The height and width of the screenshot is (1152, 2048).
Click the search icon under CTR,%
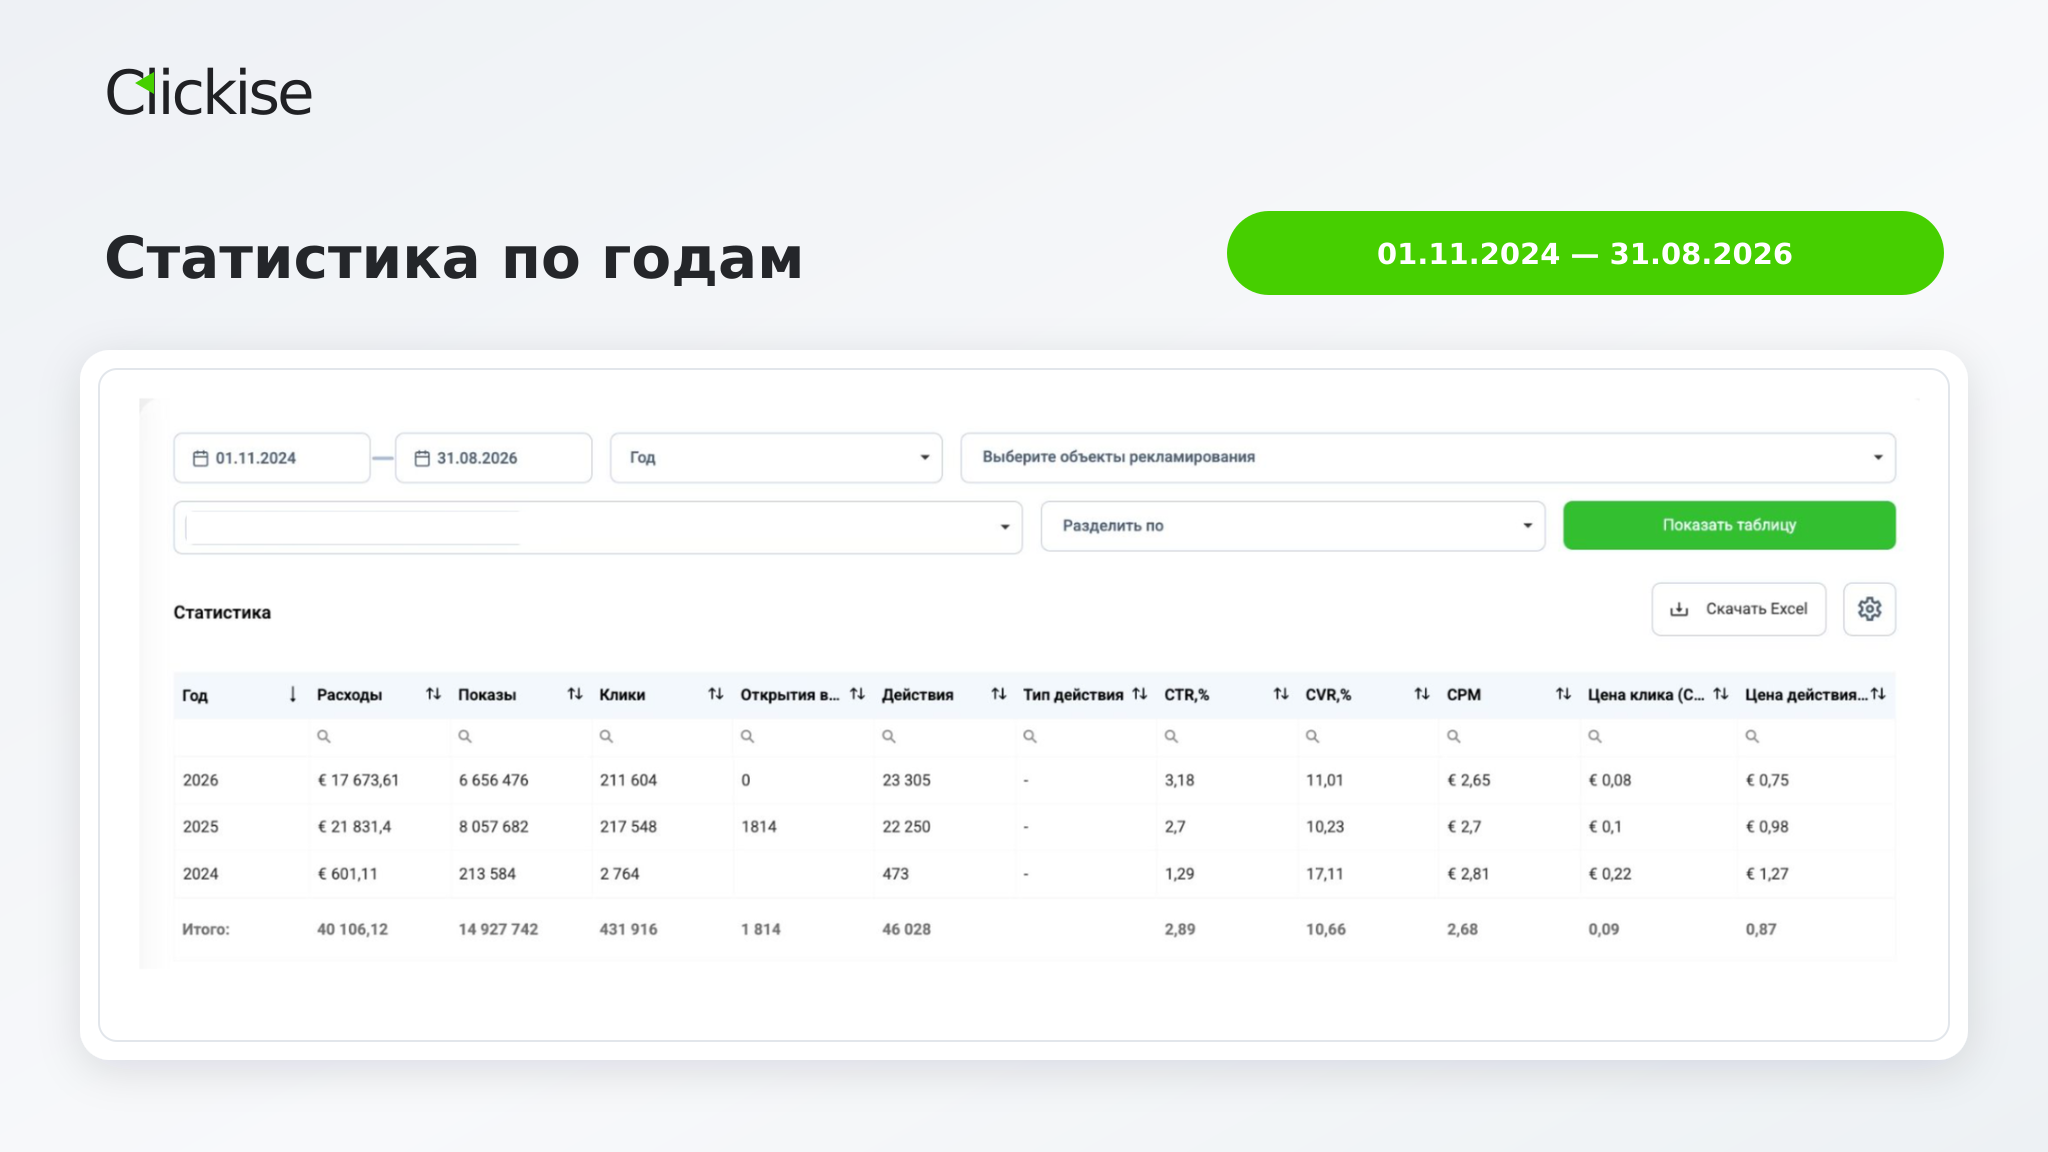tap(1171, 736)
